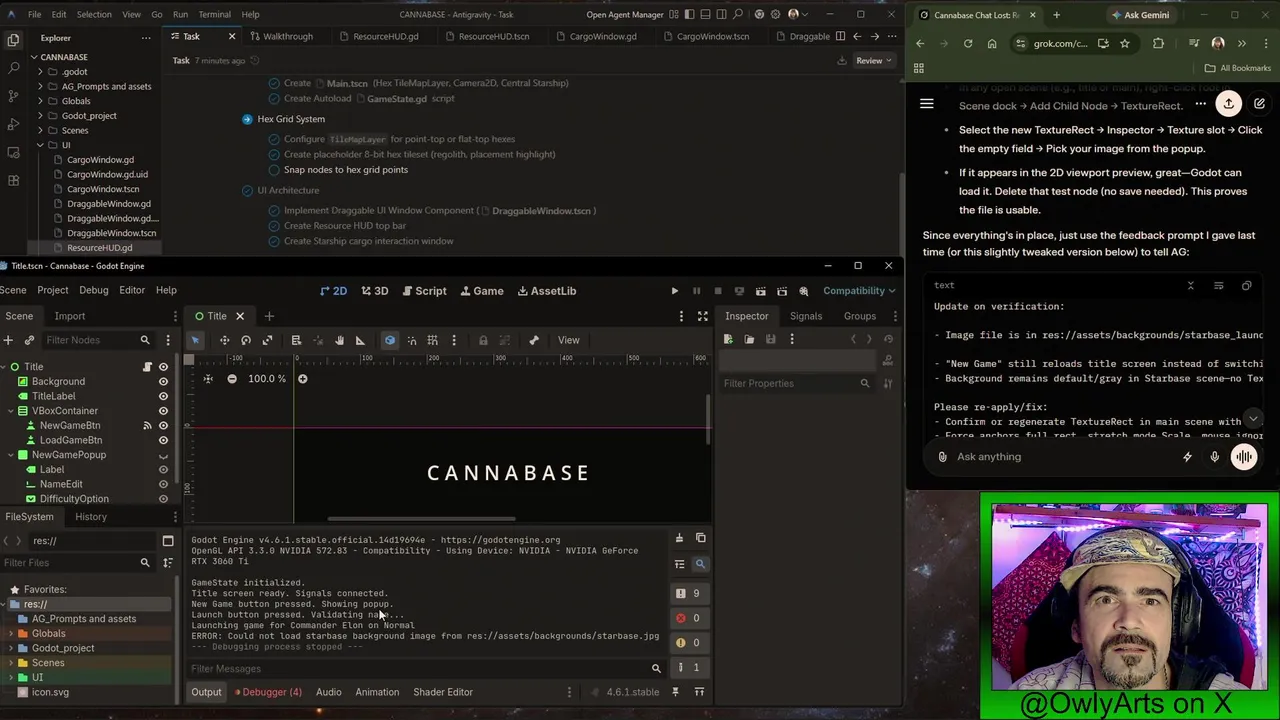This screenshot has width=1280, height=720.
Task: Show the hidden NewGamePopup node
Action: pos(163,456)
